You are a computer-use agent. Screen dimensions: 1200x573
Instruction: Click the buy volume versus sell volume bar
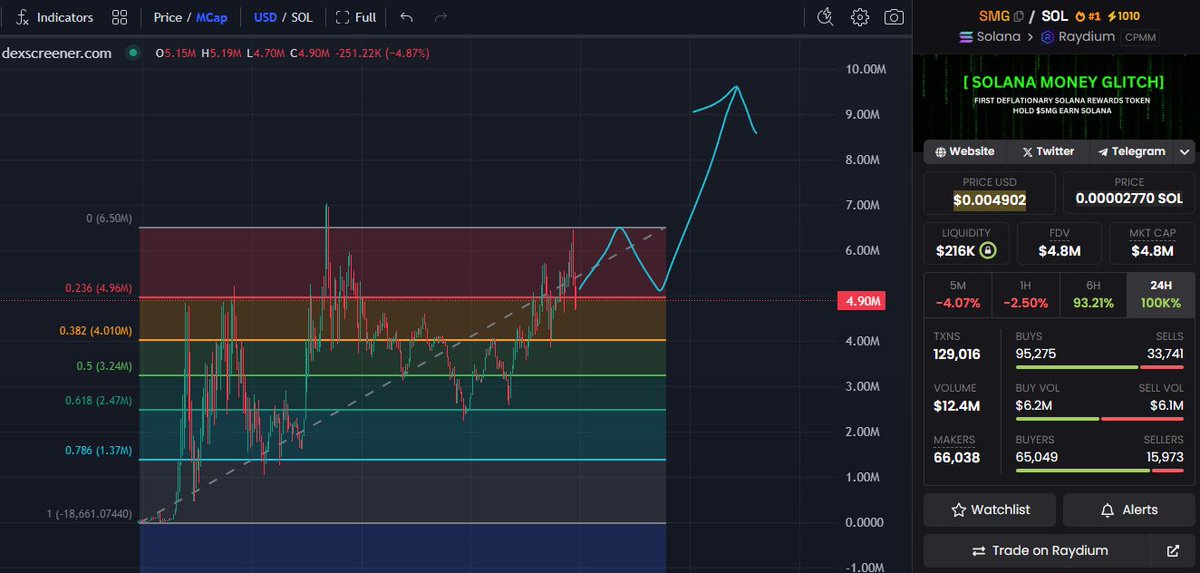coord(1099,419)
